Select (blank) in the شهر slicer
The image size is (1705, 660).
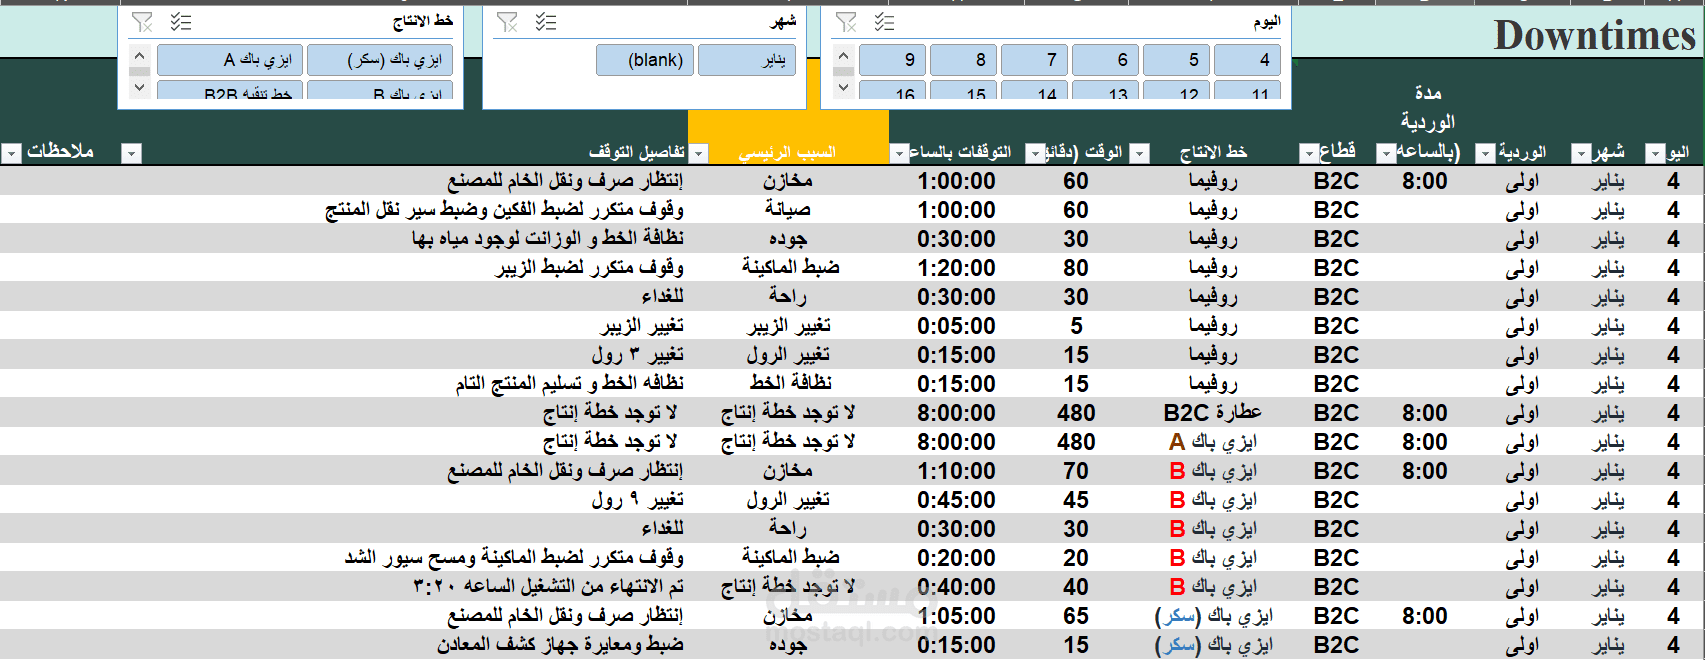tap(645, 60)
